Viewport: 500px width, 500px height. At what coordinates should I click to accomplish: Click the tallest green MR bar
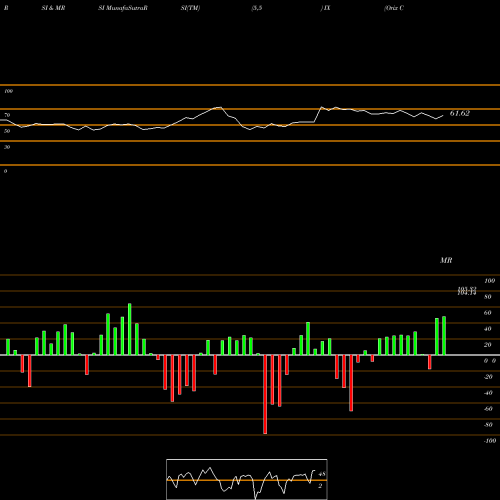[130, 329]
